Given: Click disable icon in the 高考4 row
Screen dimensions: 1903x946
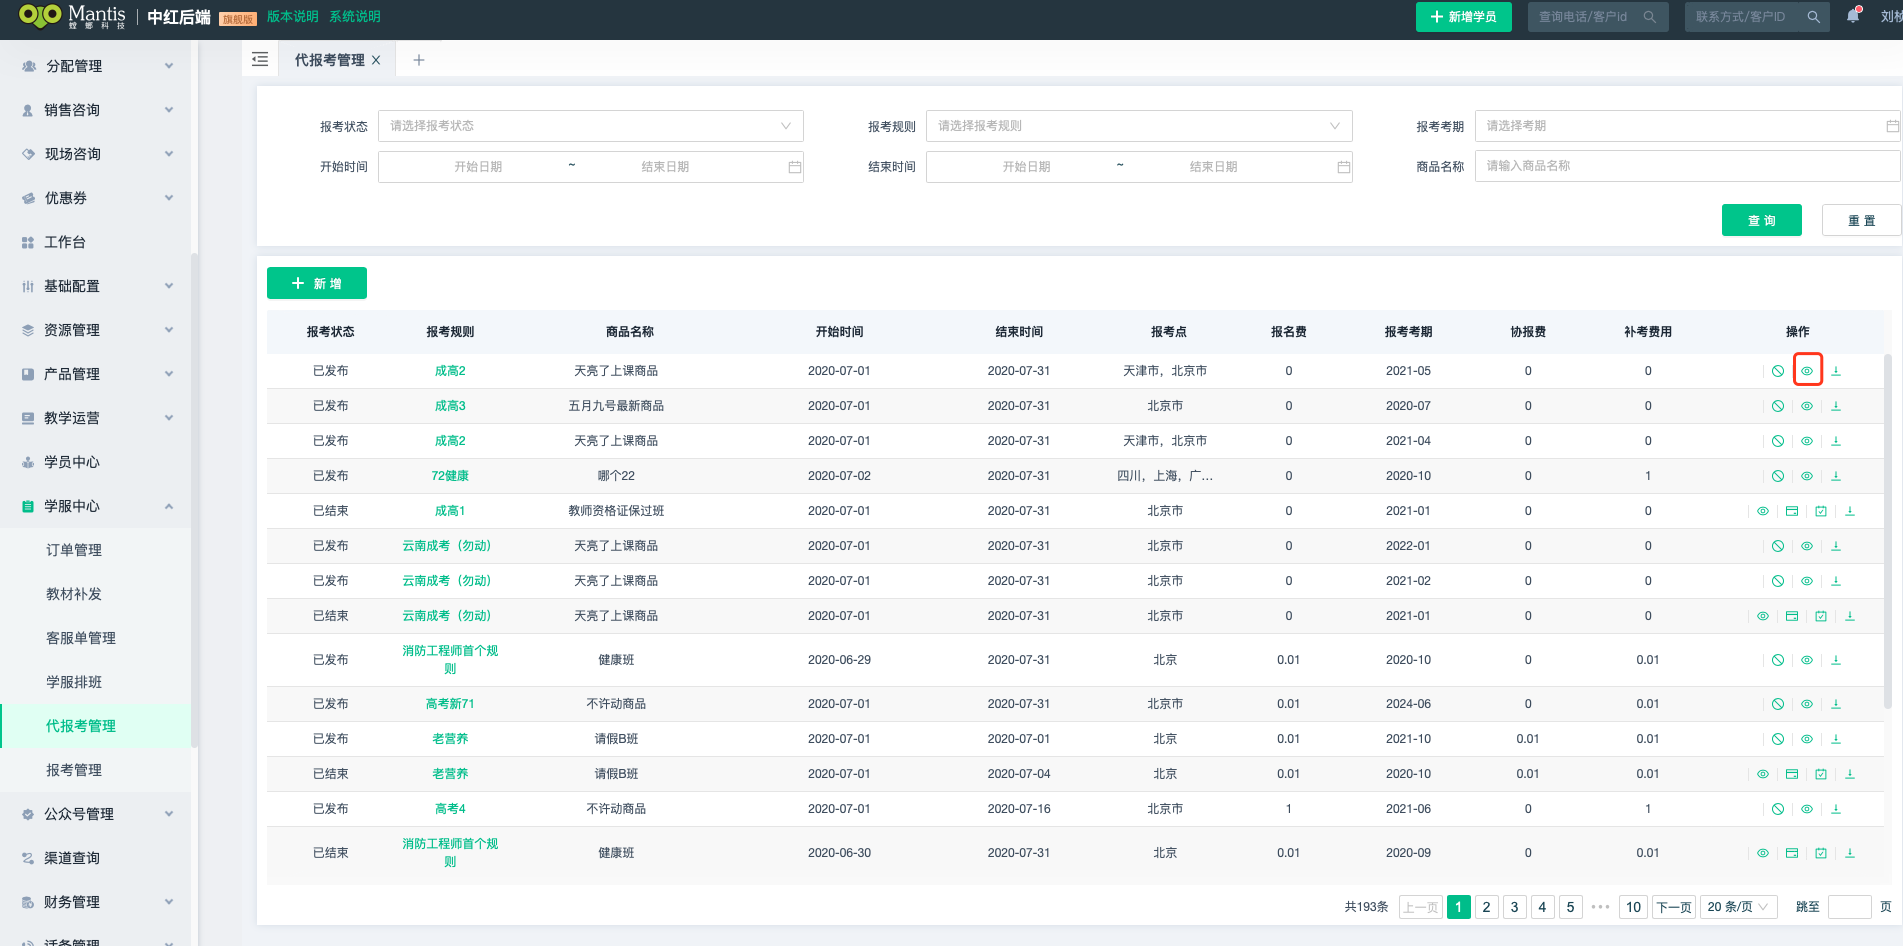Looking at the screenshot, I should [1778, 809].
